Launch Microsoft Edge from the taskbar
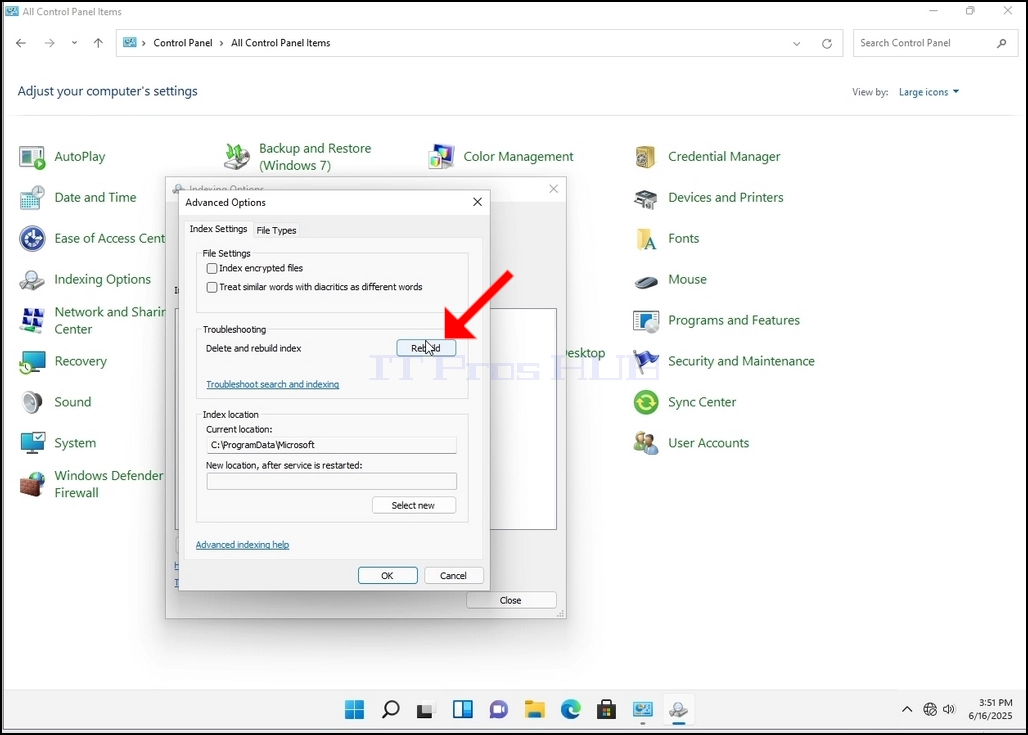Screen dimensions: 1028x735 click(570, 709)
